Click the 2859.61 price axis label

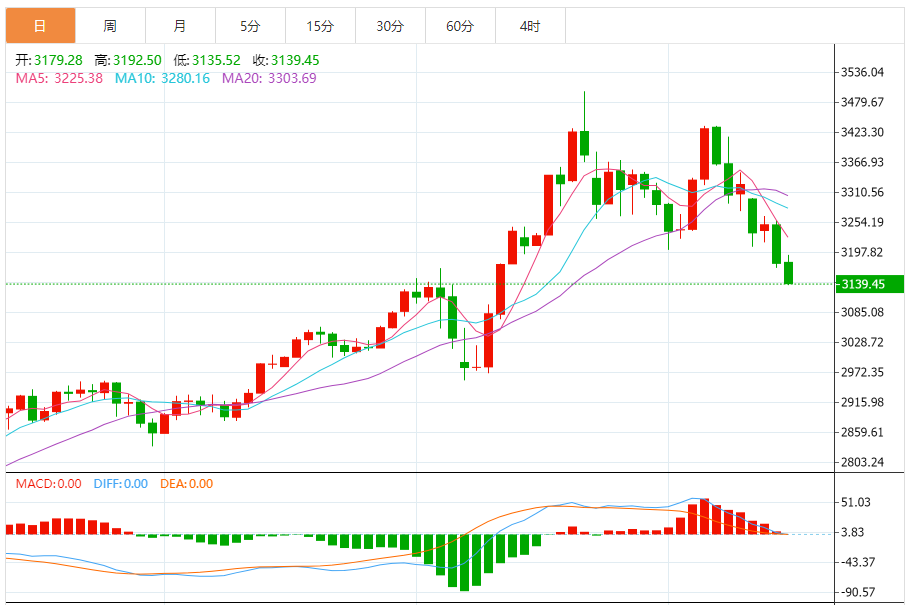[x=862, y=432]
